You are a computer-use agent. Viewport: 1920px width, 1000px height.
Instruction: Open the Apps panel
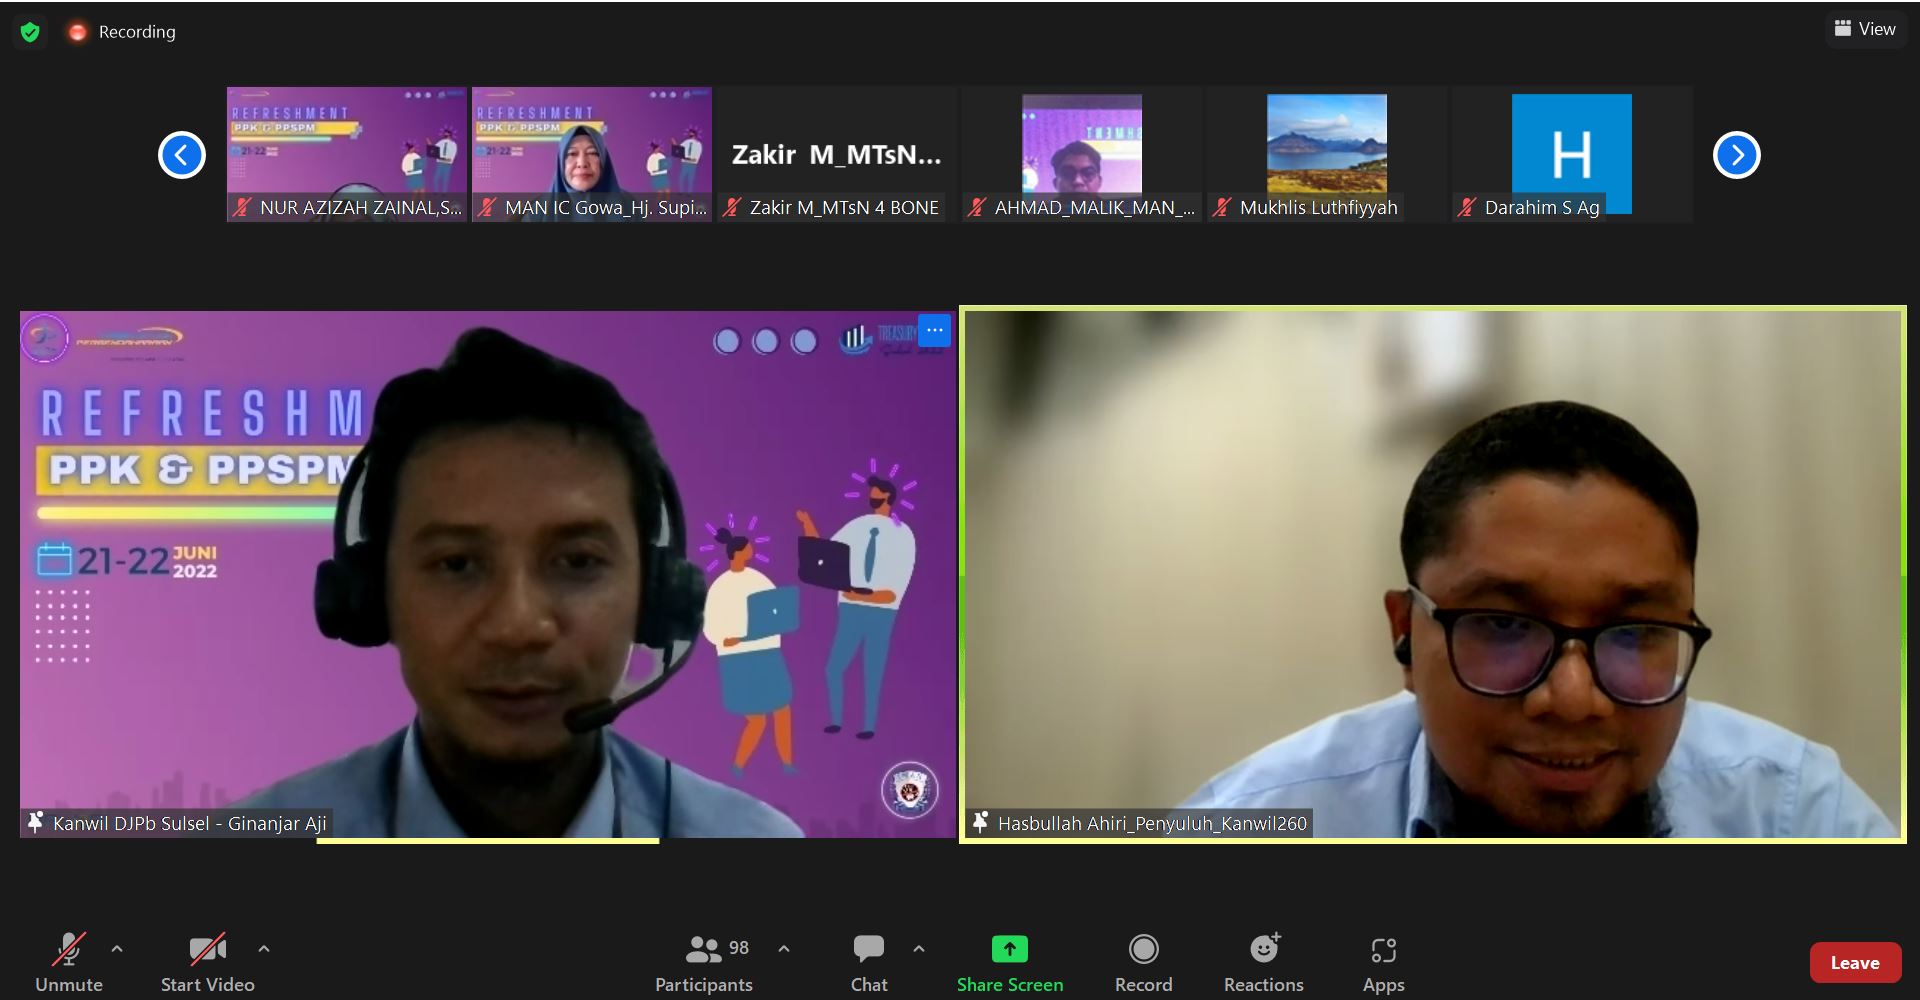click(x=1383, y=961)
